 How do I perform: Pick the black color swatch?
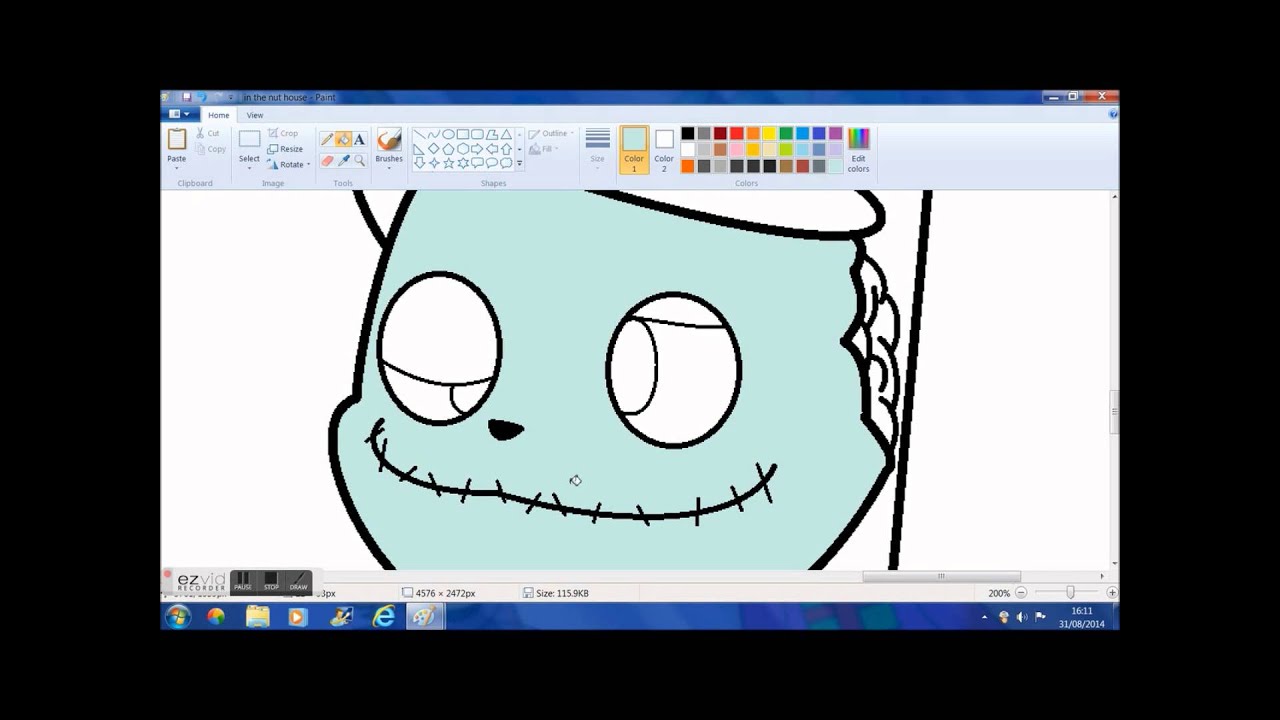[688, 133]
